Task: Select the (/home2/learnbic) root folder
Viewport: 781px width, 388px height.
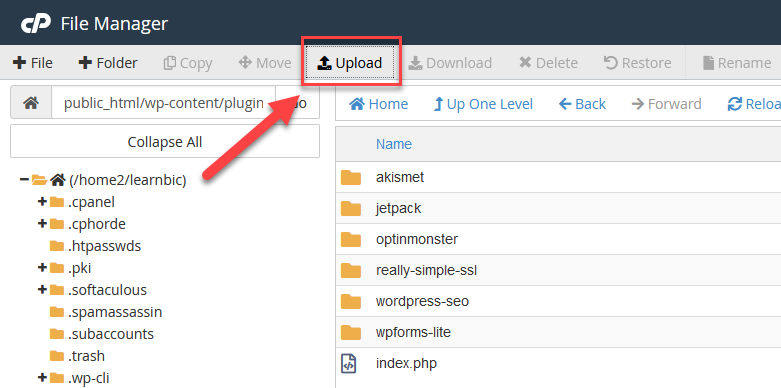Action: (128, 180)
